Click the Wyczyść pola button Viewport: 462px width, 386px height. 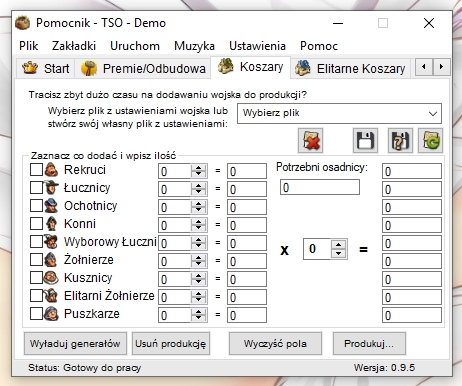click(x=275, y=343)
